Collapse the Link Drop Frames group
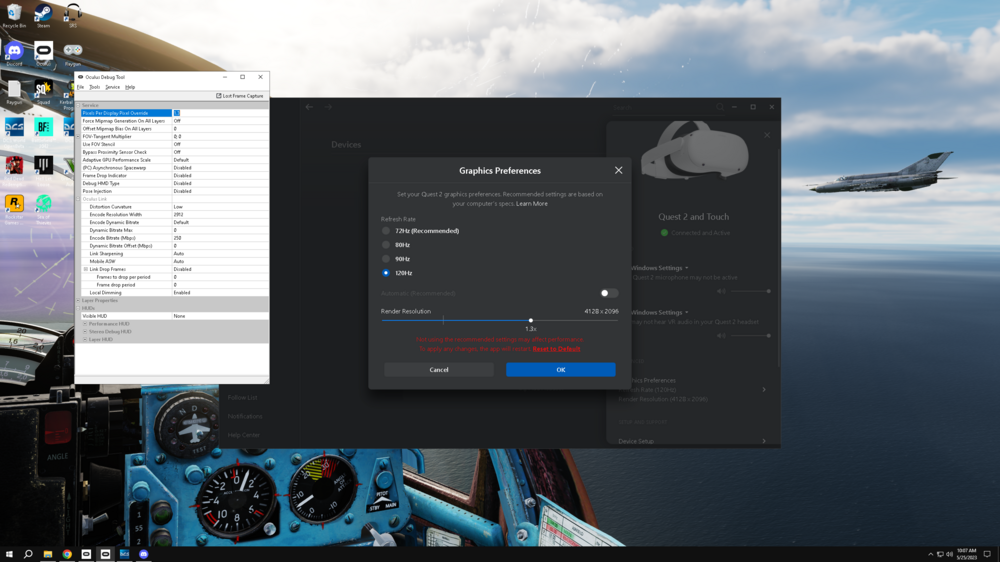 pyautogui.click(x=85, y=269)
